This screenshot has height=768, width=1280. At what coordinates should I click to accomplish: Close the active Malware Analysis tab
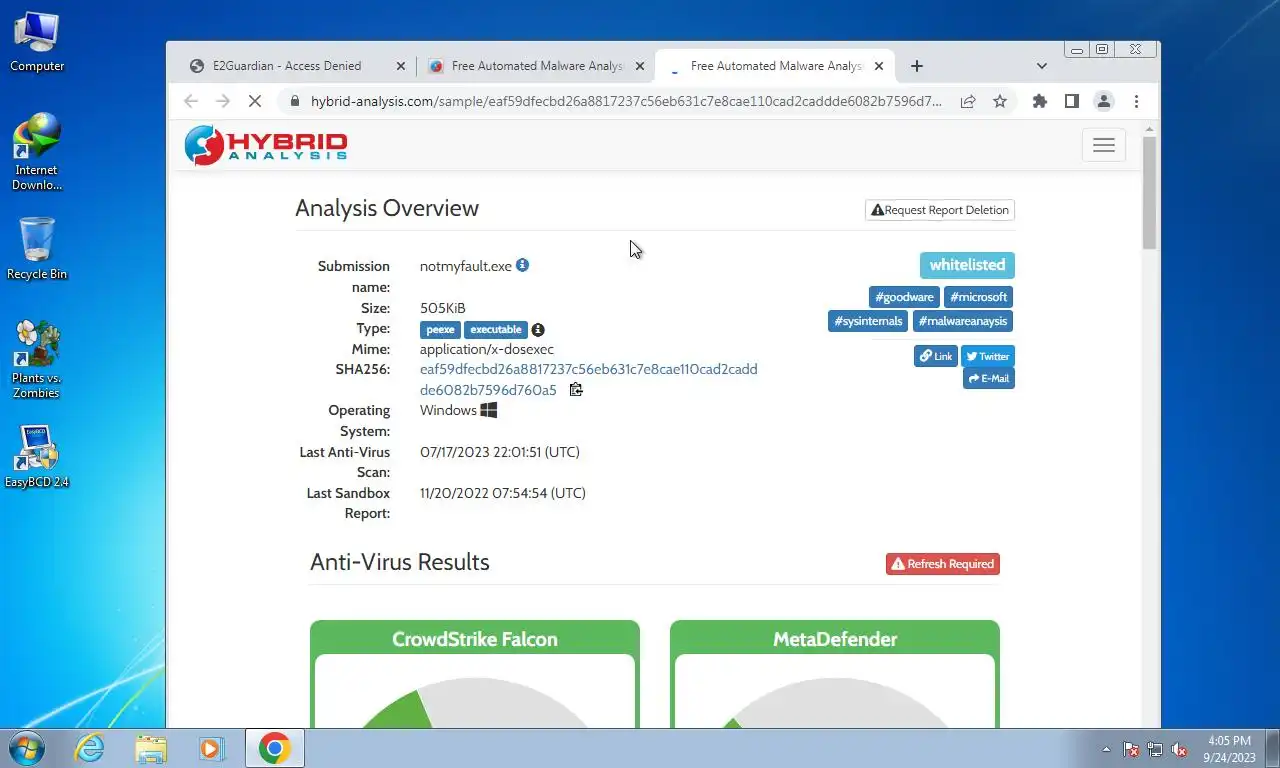(879, 66)
